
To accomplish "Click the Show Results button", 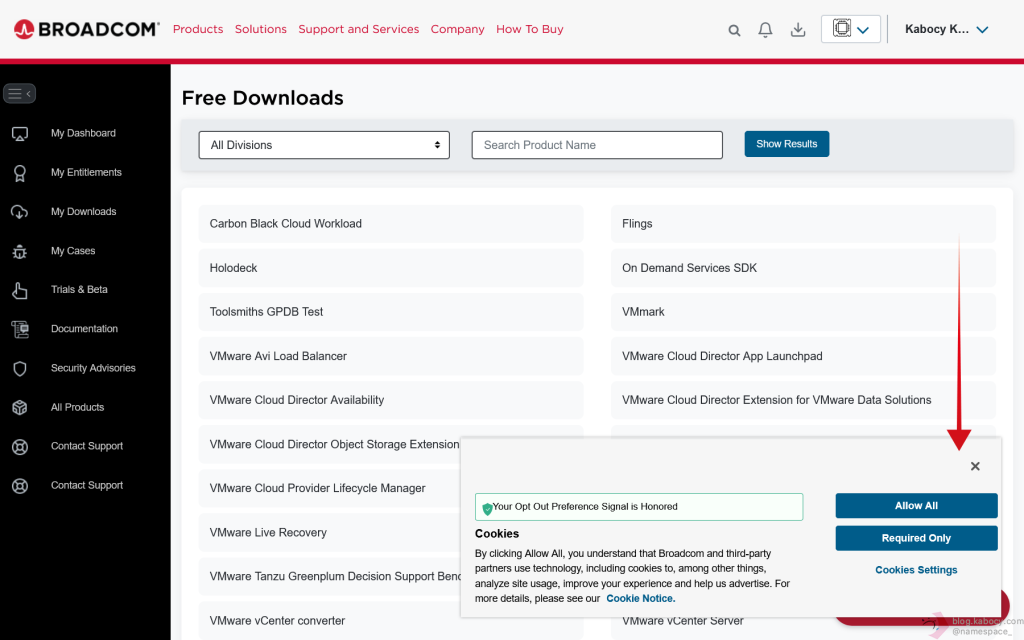I will tap(786, 144).
